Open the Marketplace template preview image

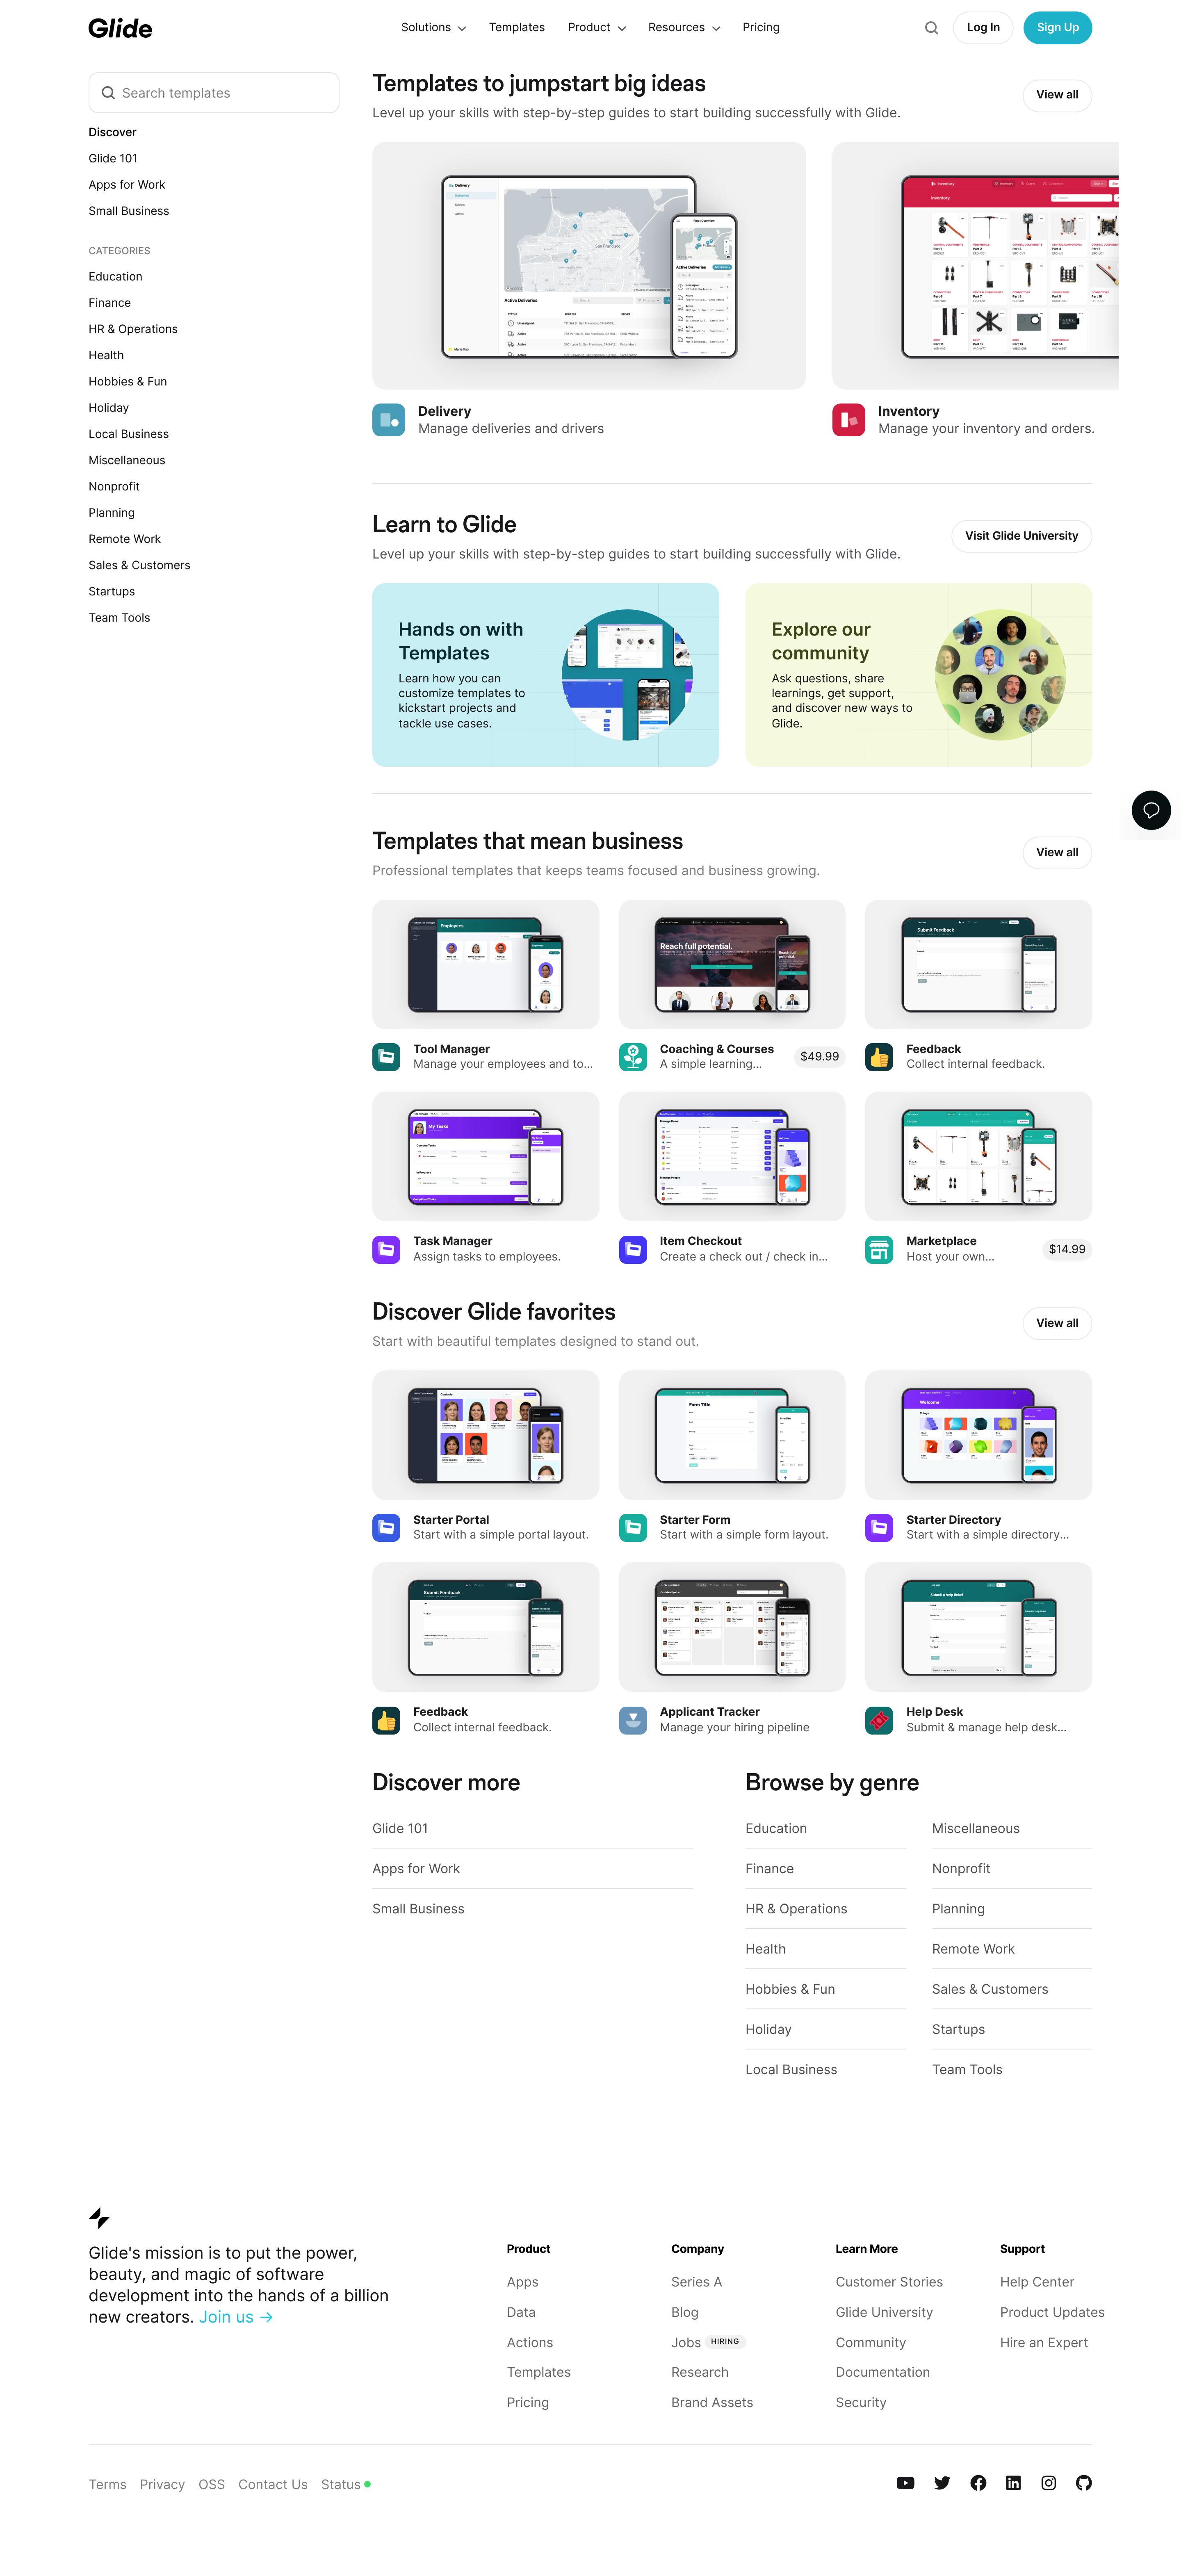tap(978, 1156)
